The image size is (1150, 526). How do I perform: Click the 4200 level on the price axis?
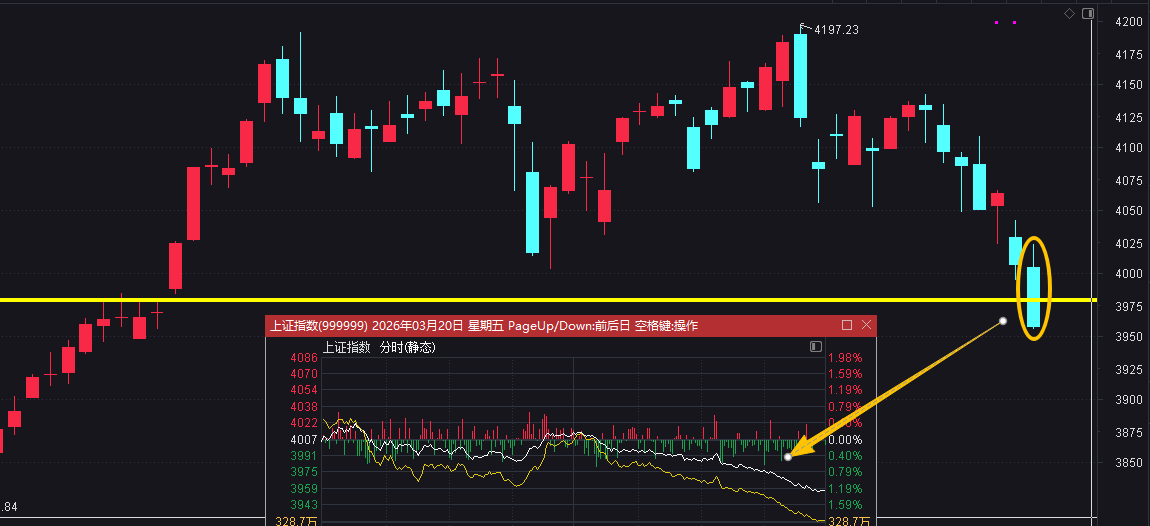point(1128,22)
